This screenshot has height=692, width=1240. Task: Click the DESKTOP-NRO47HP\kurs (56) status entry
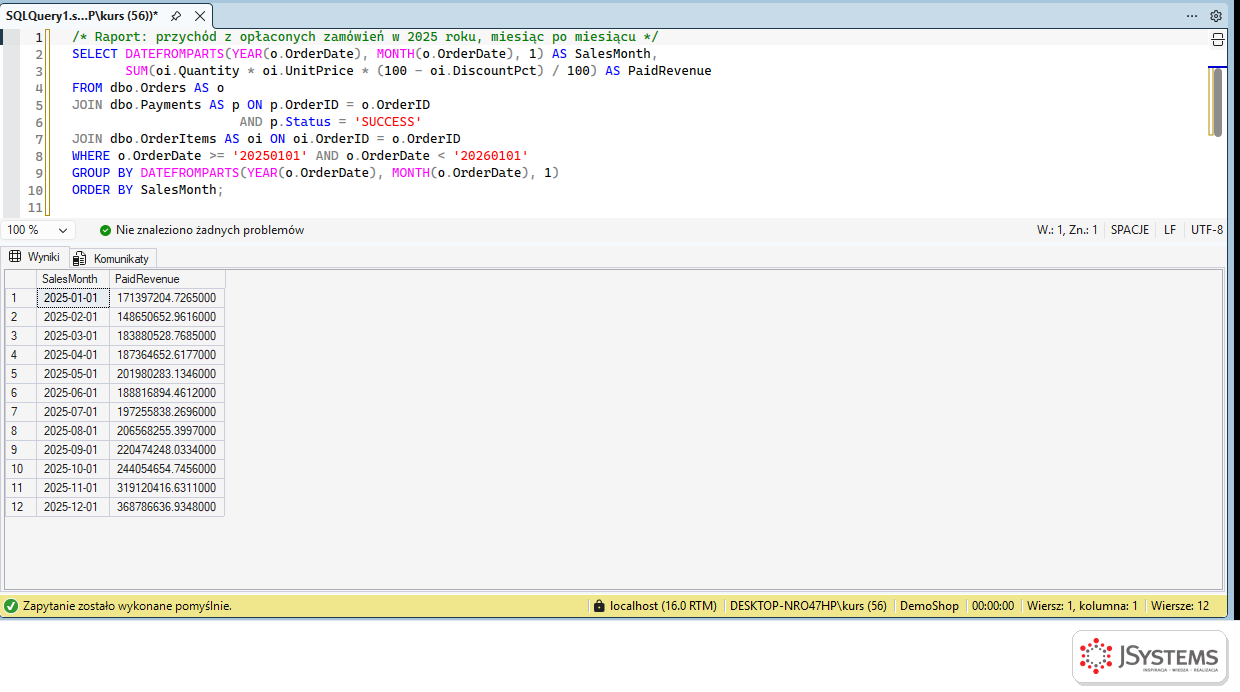point(808,606)
